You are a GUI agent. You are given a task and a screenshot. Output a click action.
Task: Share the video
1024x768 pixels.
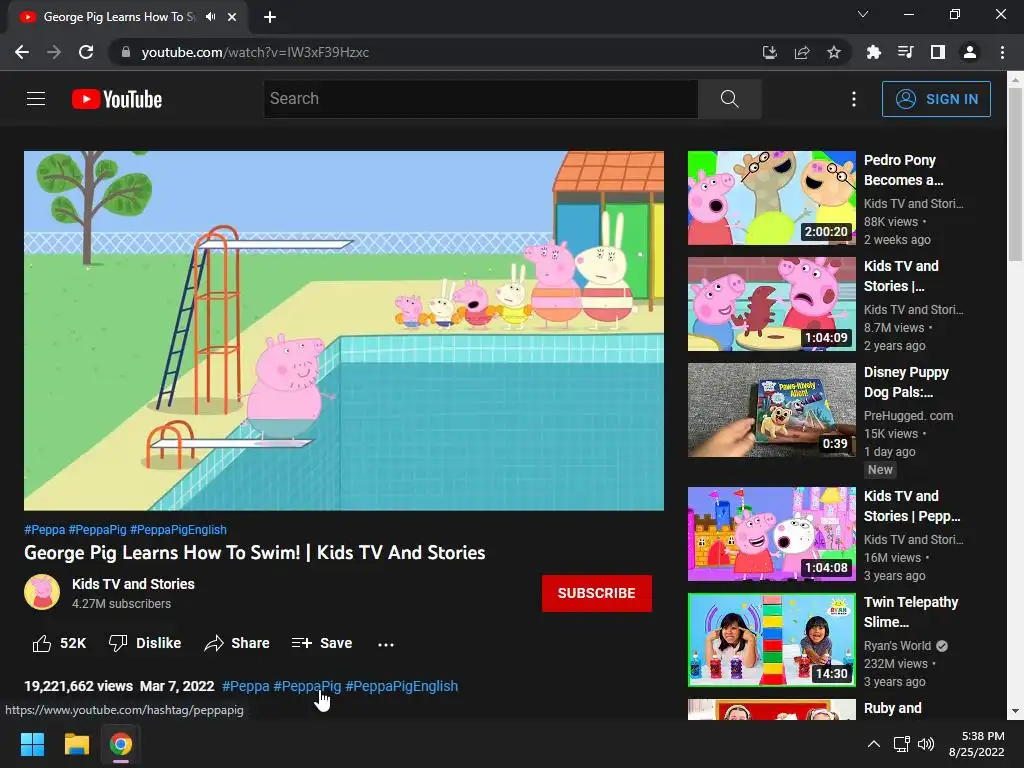(x=236, y=643)
